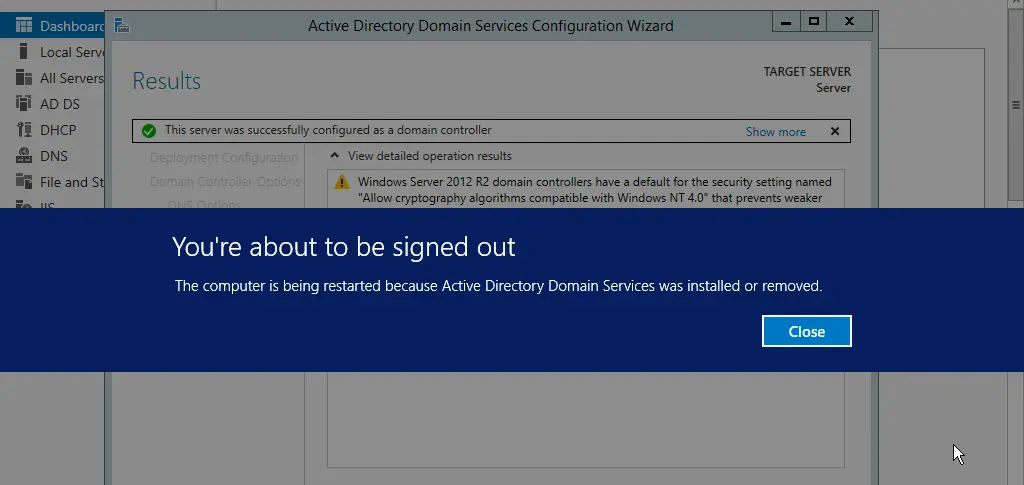The width and height of the screenshot is (1024, 485).
Task: Click the File and Storage Services icon
Action: pos(24,182)
